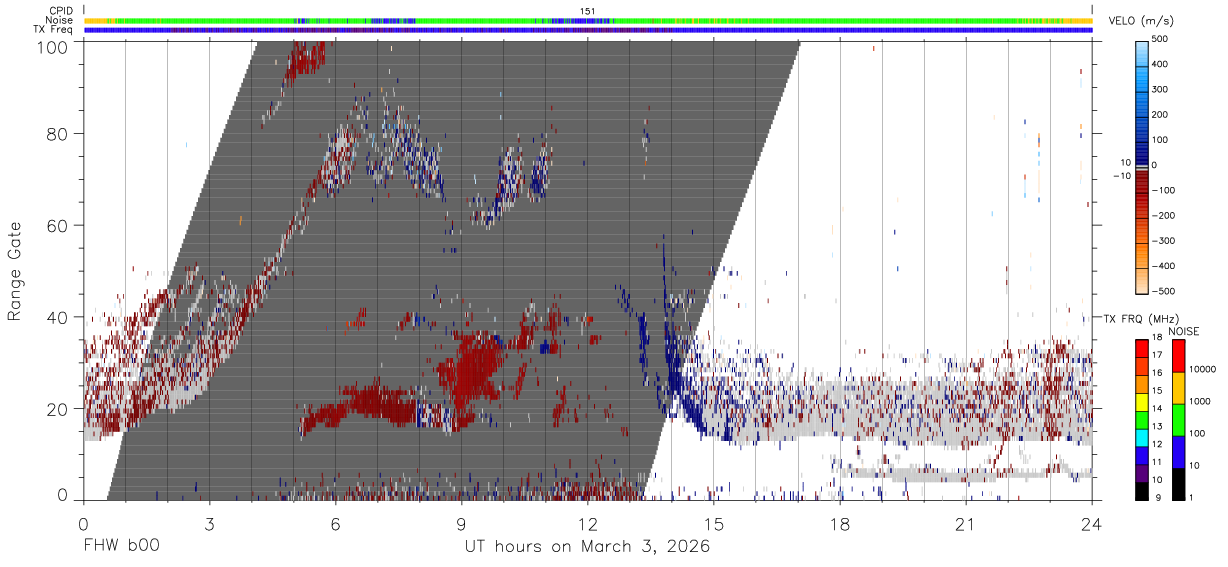The image size is (1228, 567).
Task: Click the red TX frequency swatch
Action: 1143,348
